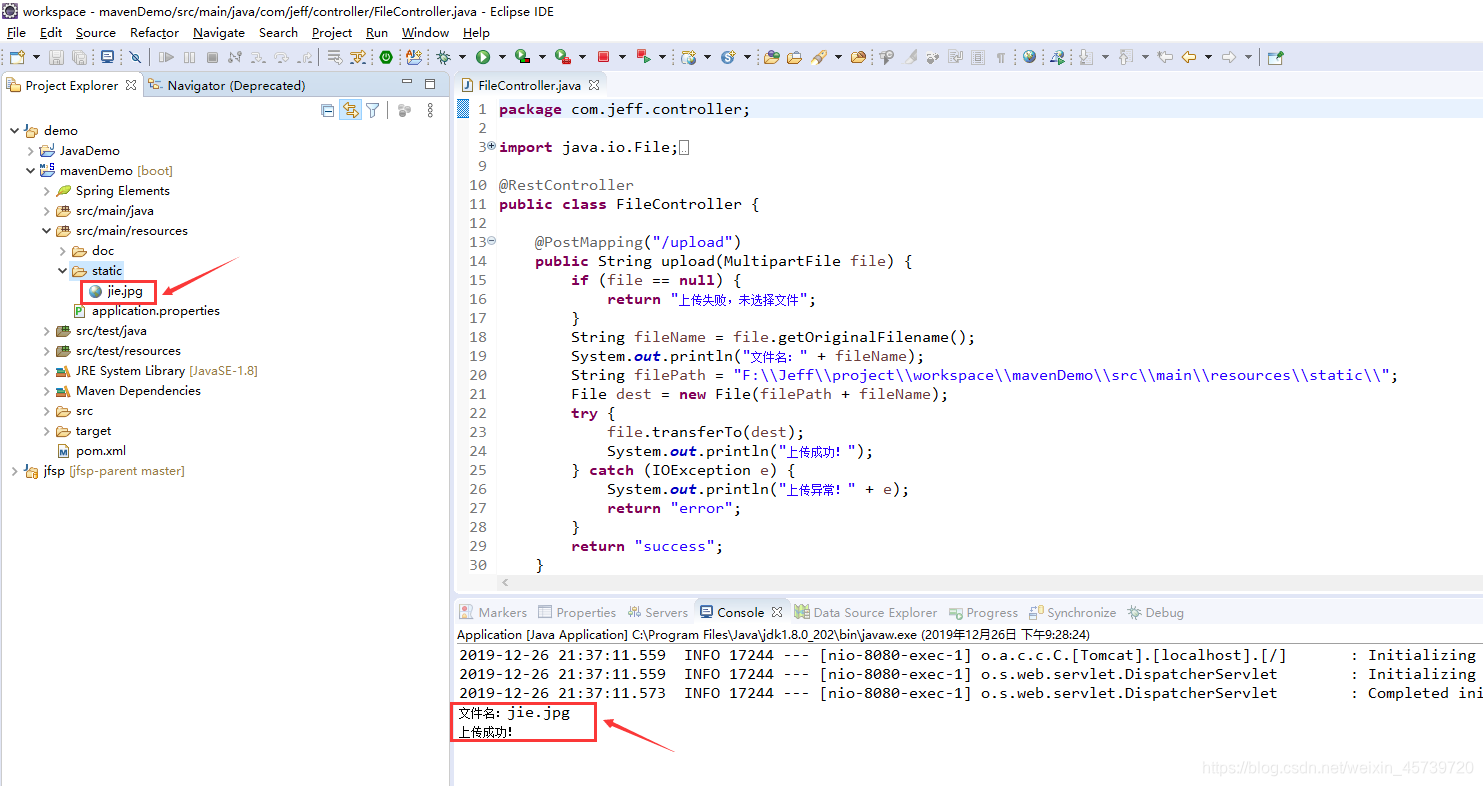The width and height of the screenshot is (1483, 786).
Task: Click the Save icon in toolbar
Action: click(x=56, y=57)
